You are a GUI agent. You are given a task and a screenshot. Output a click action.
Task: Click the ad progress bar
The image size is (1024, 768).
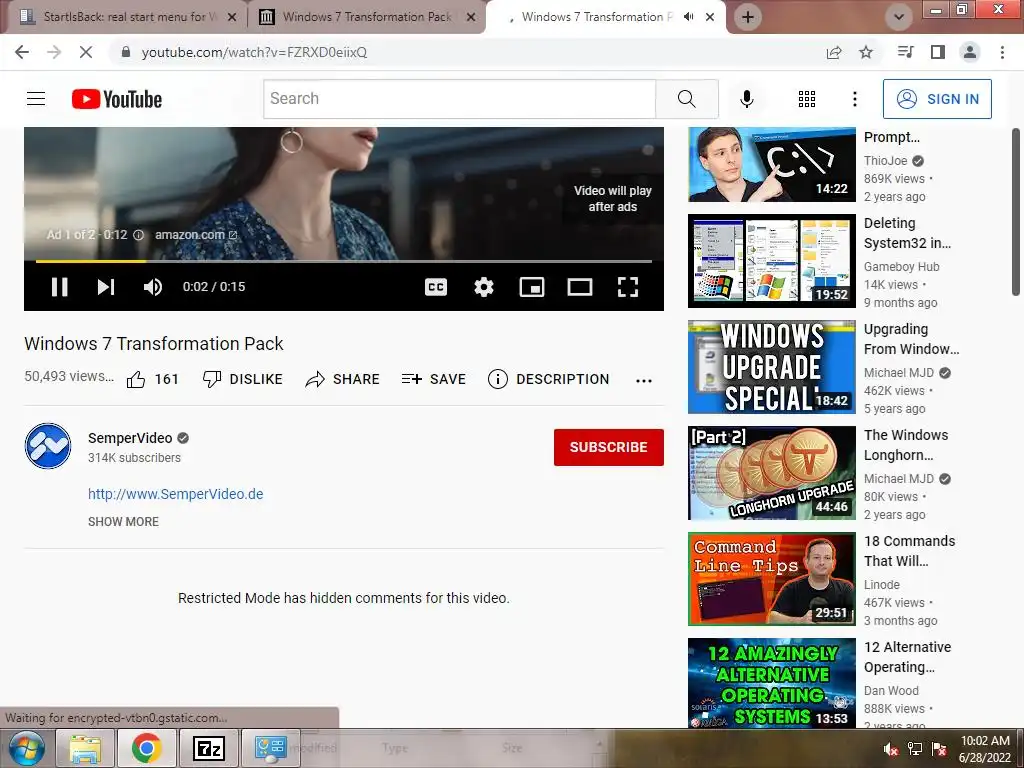(344, 261)
